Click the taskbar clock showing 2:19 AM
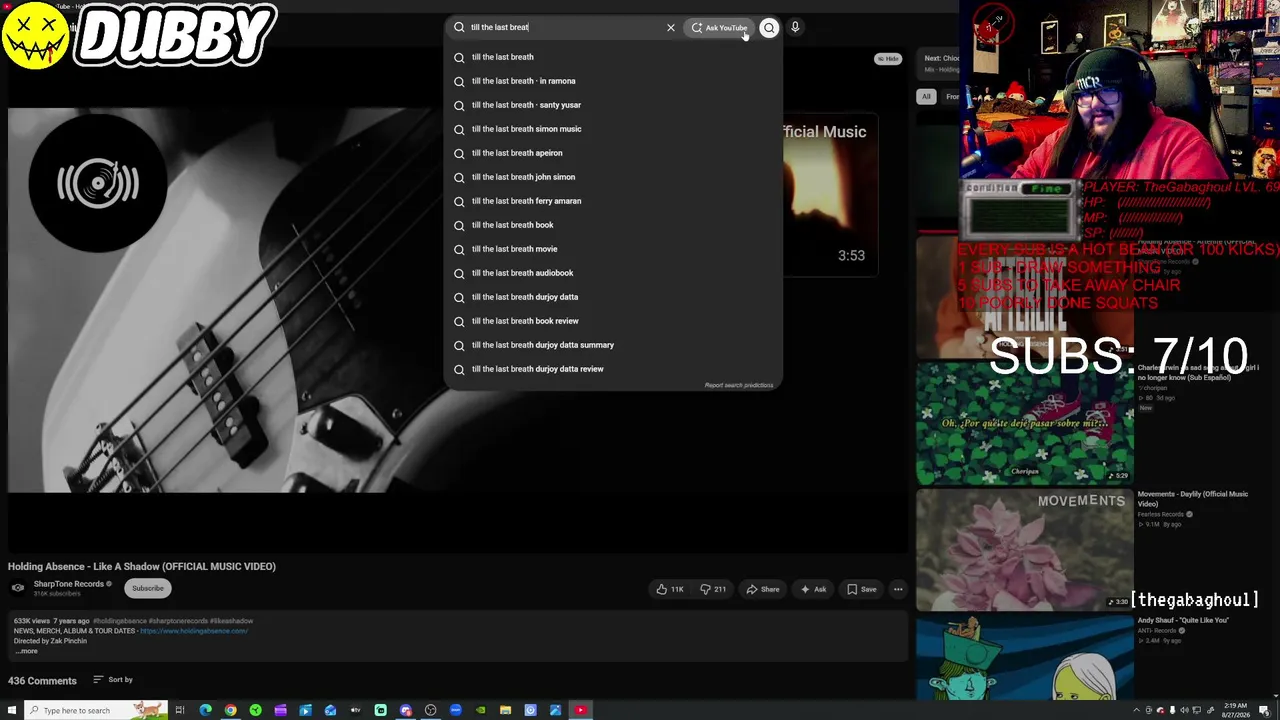 (1235, 710)
